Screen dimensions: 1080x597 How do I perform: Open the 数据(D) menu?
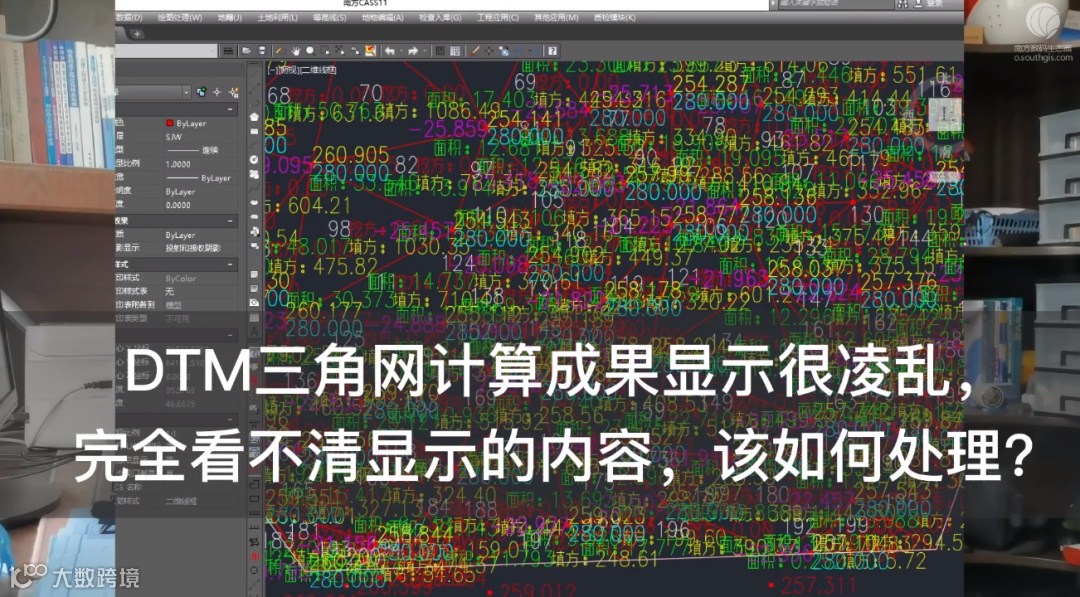click(x=129, y=17)
